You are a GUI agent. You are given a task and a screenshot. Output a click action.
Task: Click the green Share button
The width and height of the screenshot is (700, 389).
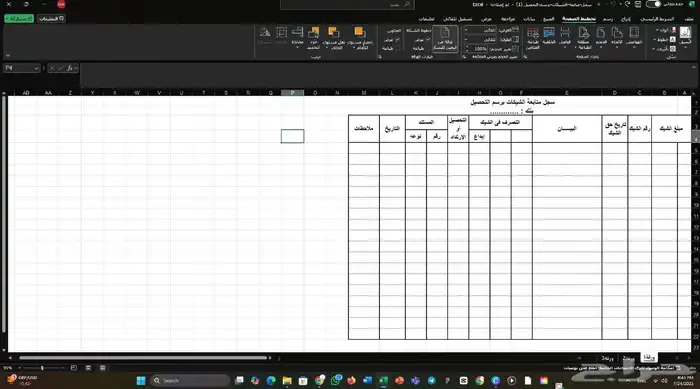click(x=19, y=18)
